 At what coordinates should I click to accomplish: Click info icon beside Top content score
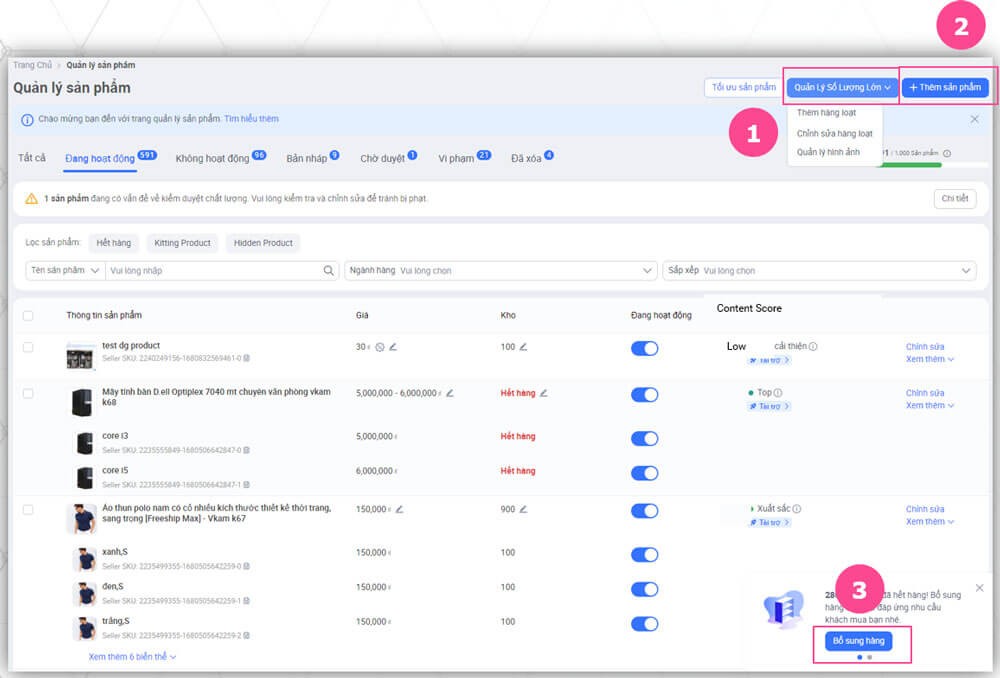tap(778, 393)
